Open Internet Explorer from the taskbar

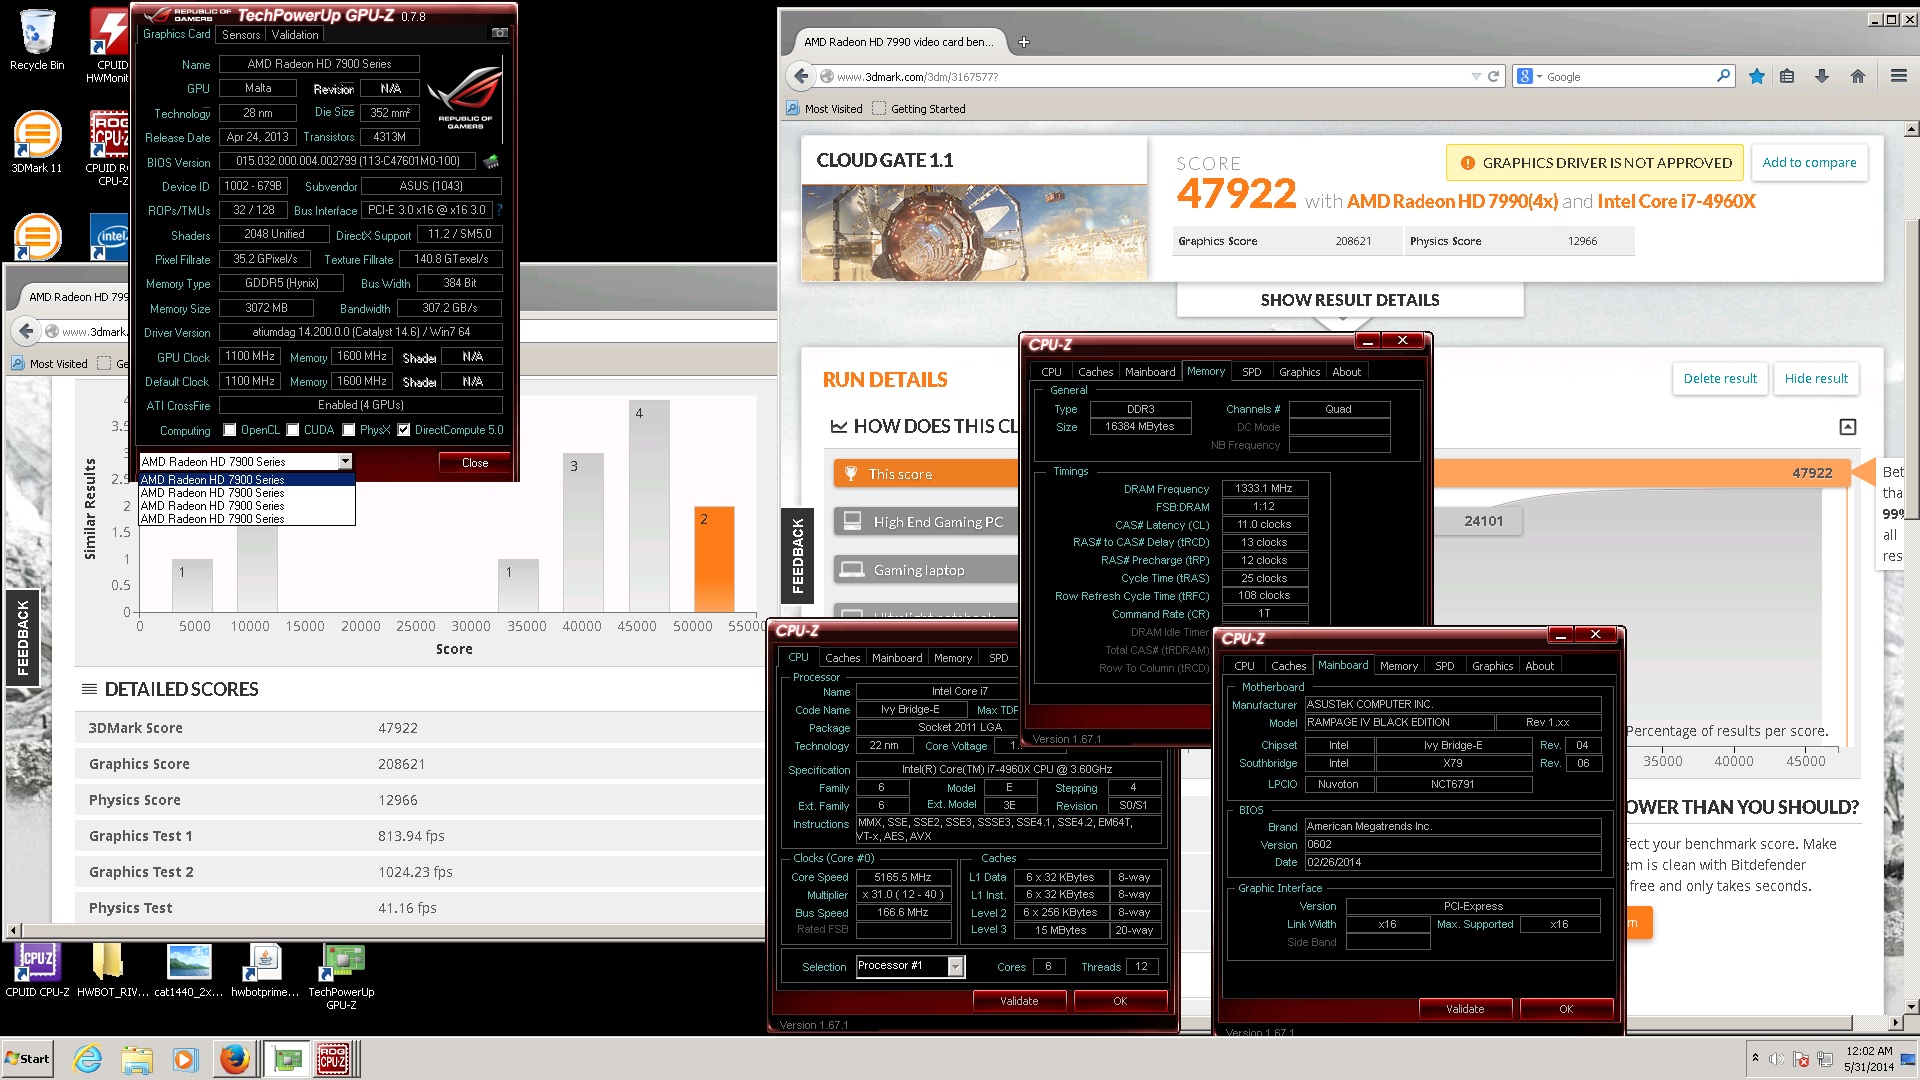pos(88,1059)
